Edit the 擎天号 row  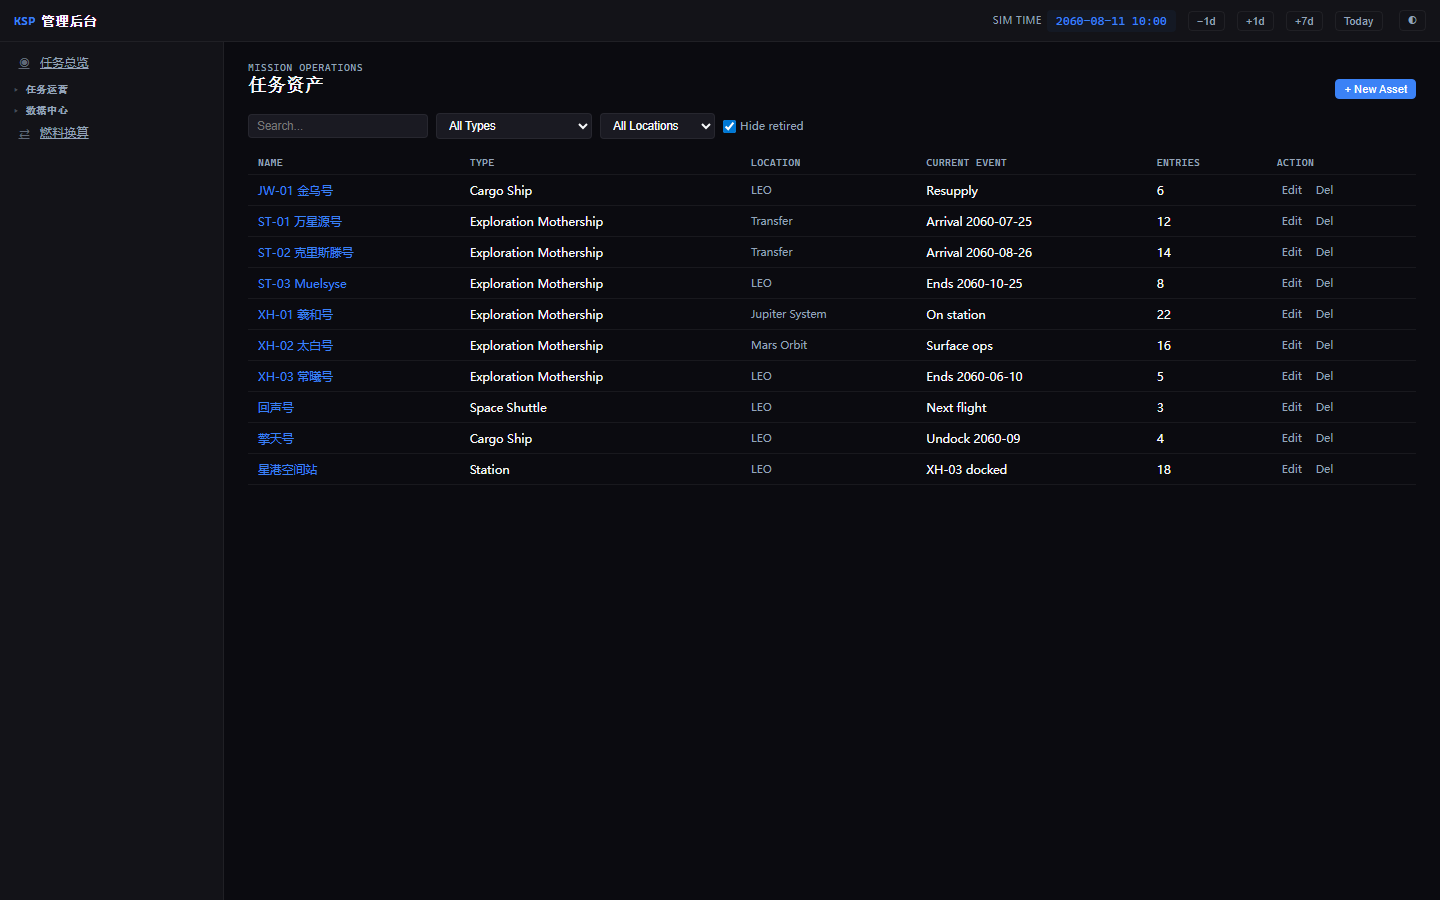pyautogui.click(x=1292, y=438)
